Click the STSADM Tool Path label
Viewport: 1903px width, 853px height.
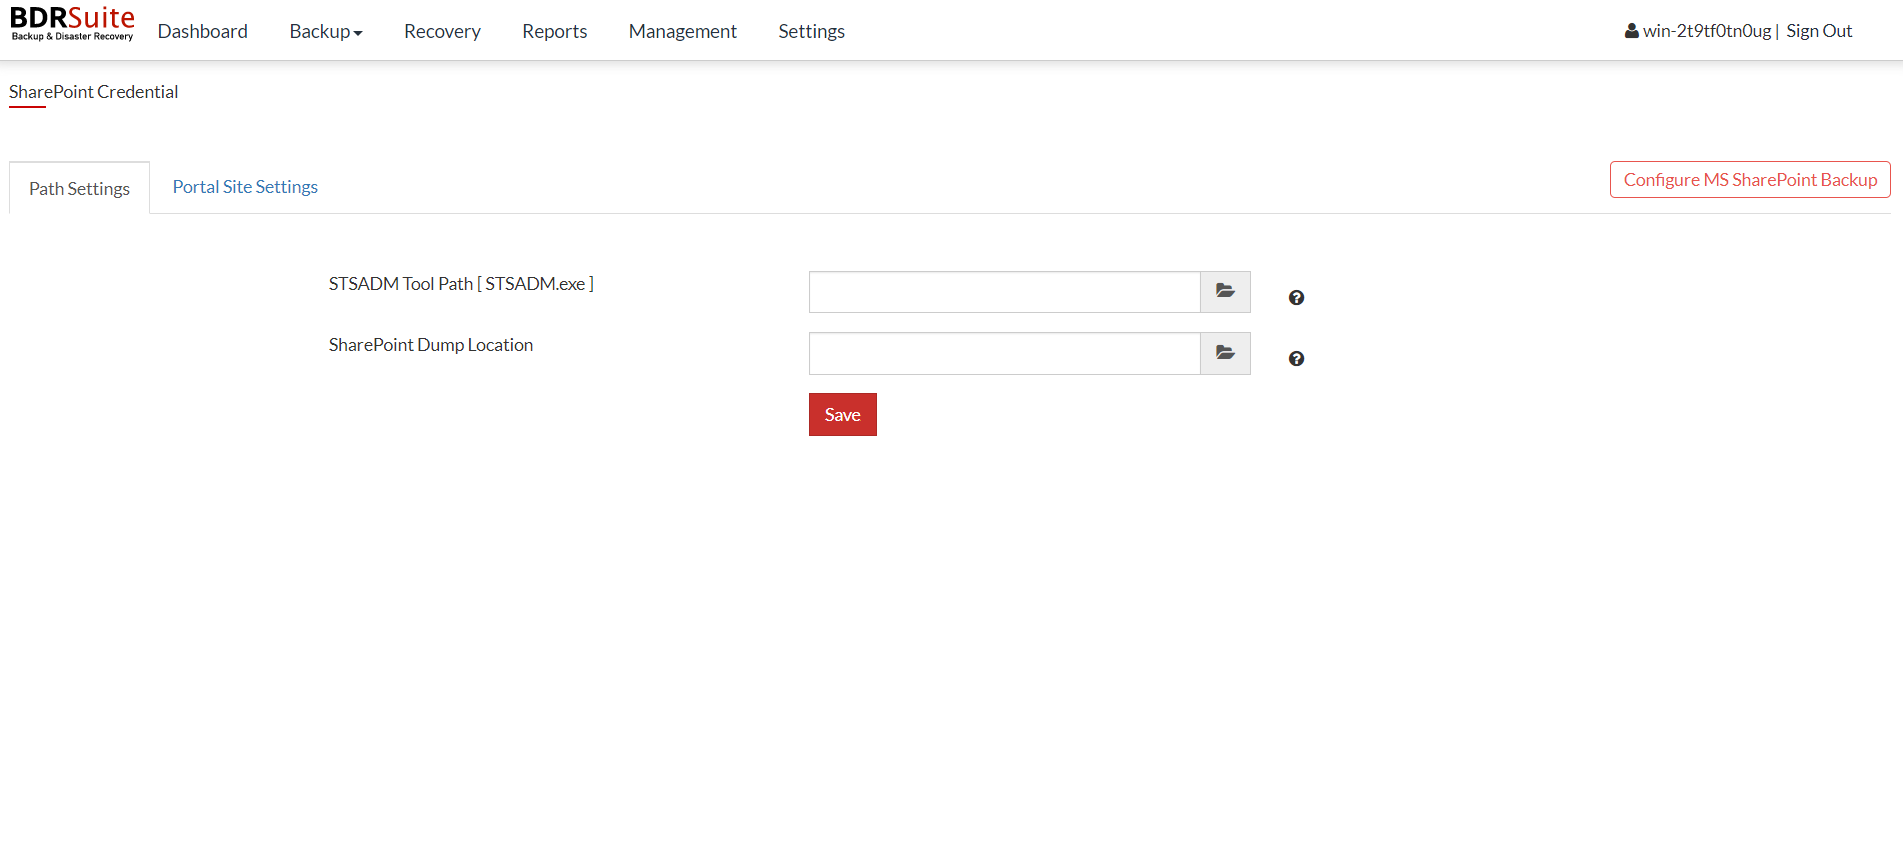pos(461,284)
